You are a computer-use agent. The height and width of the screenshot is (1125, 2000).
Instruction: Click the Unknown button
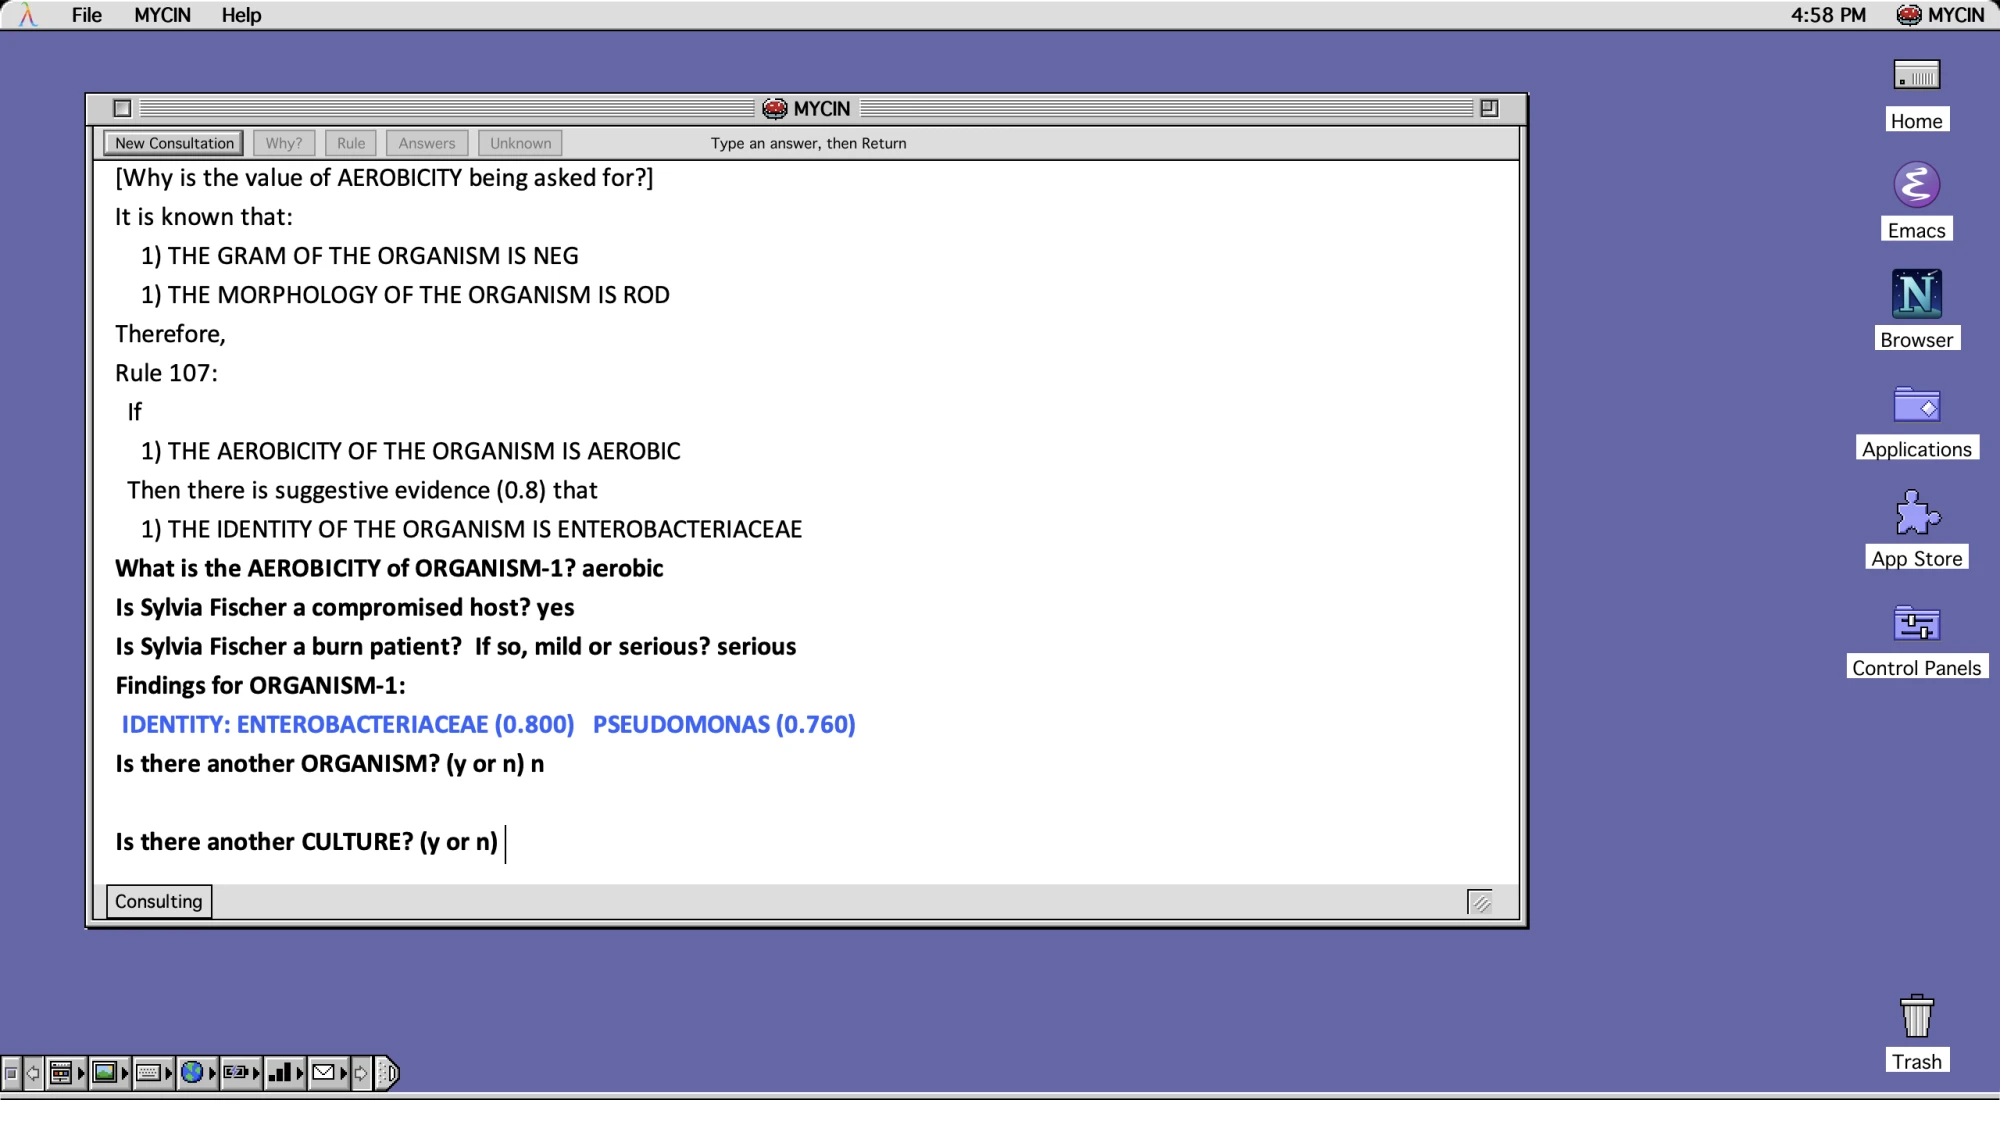(x=520, y=143)
